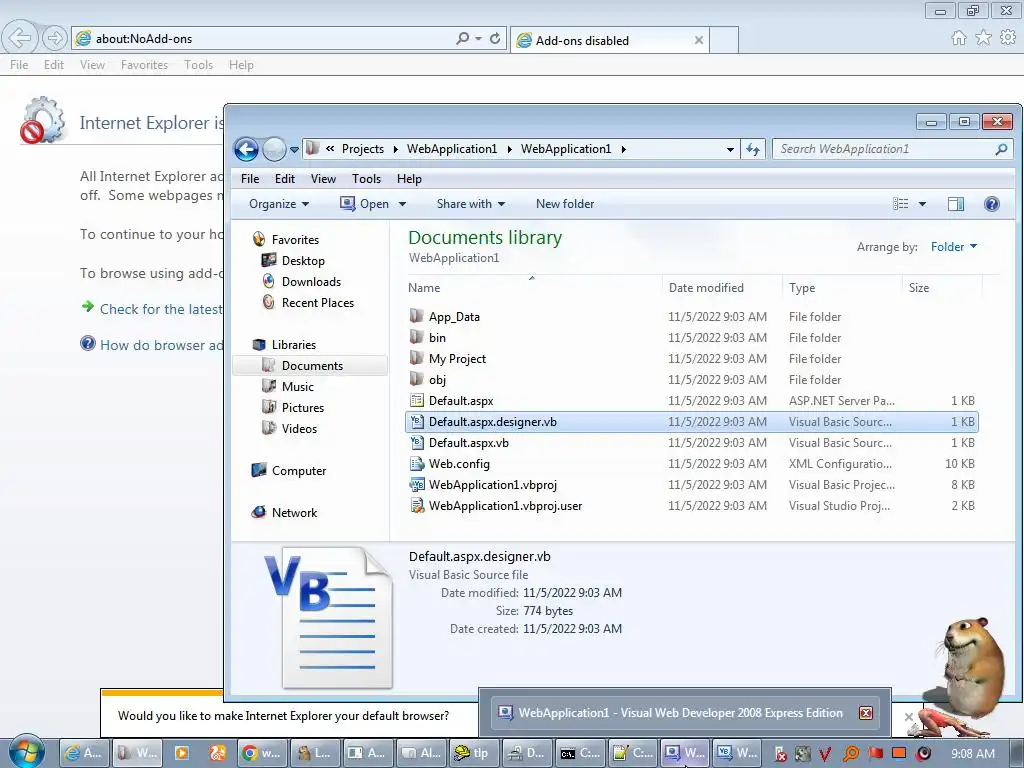Open Explorer File menu
1024x768 pixels.
pos(249,179)
